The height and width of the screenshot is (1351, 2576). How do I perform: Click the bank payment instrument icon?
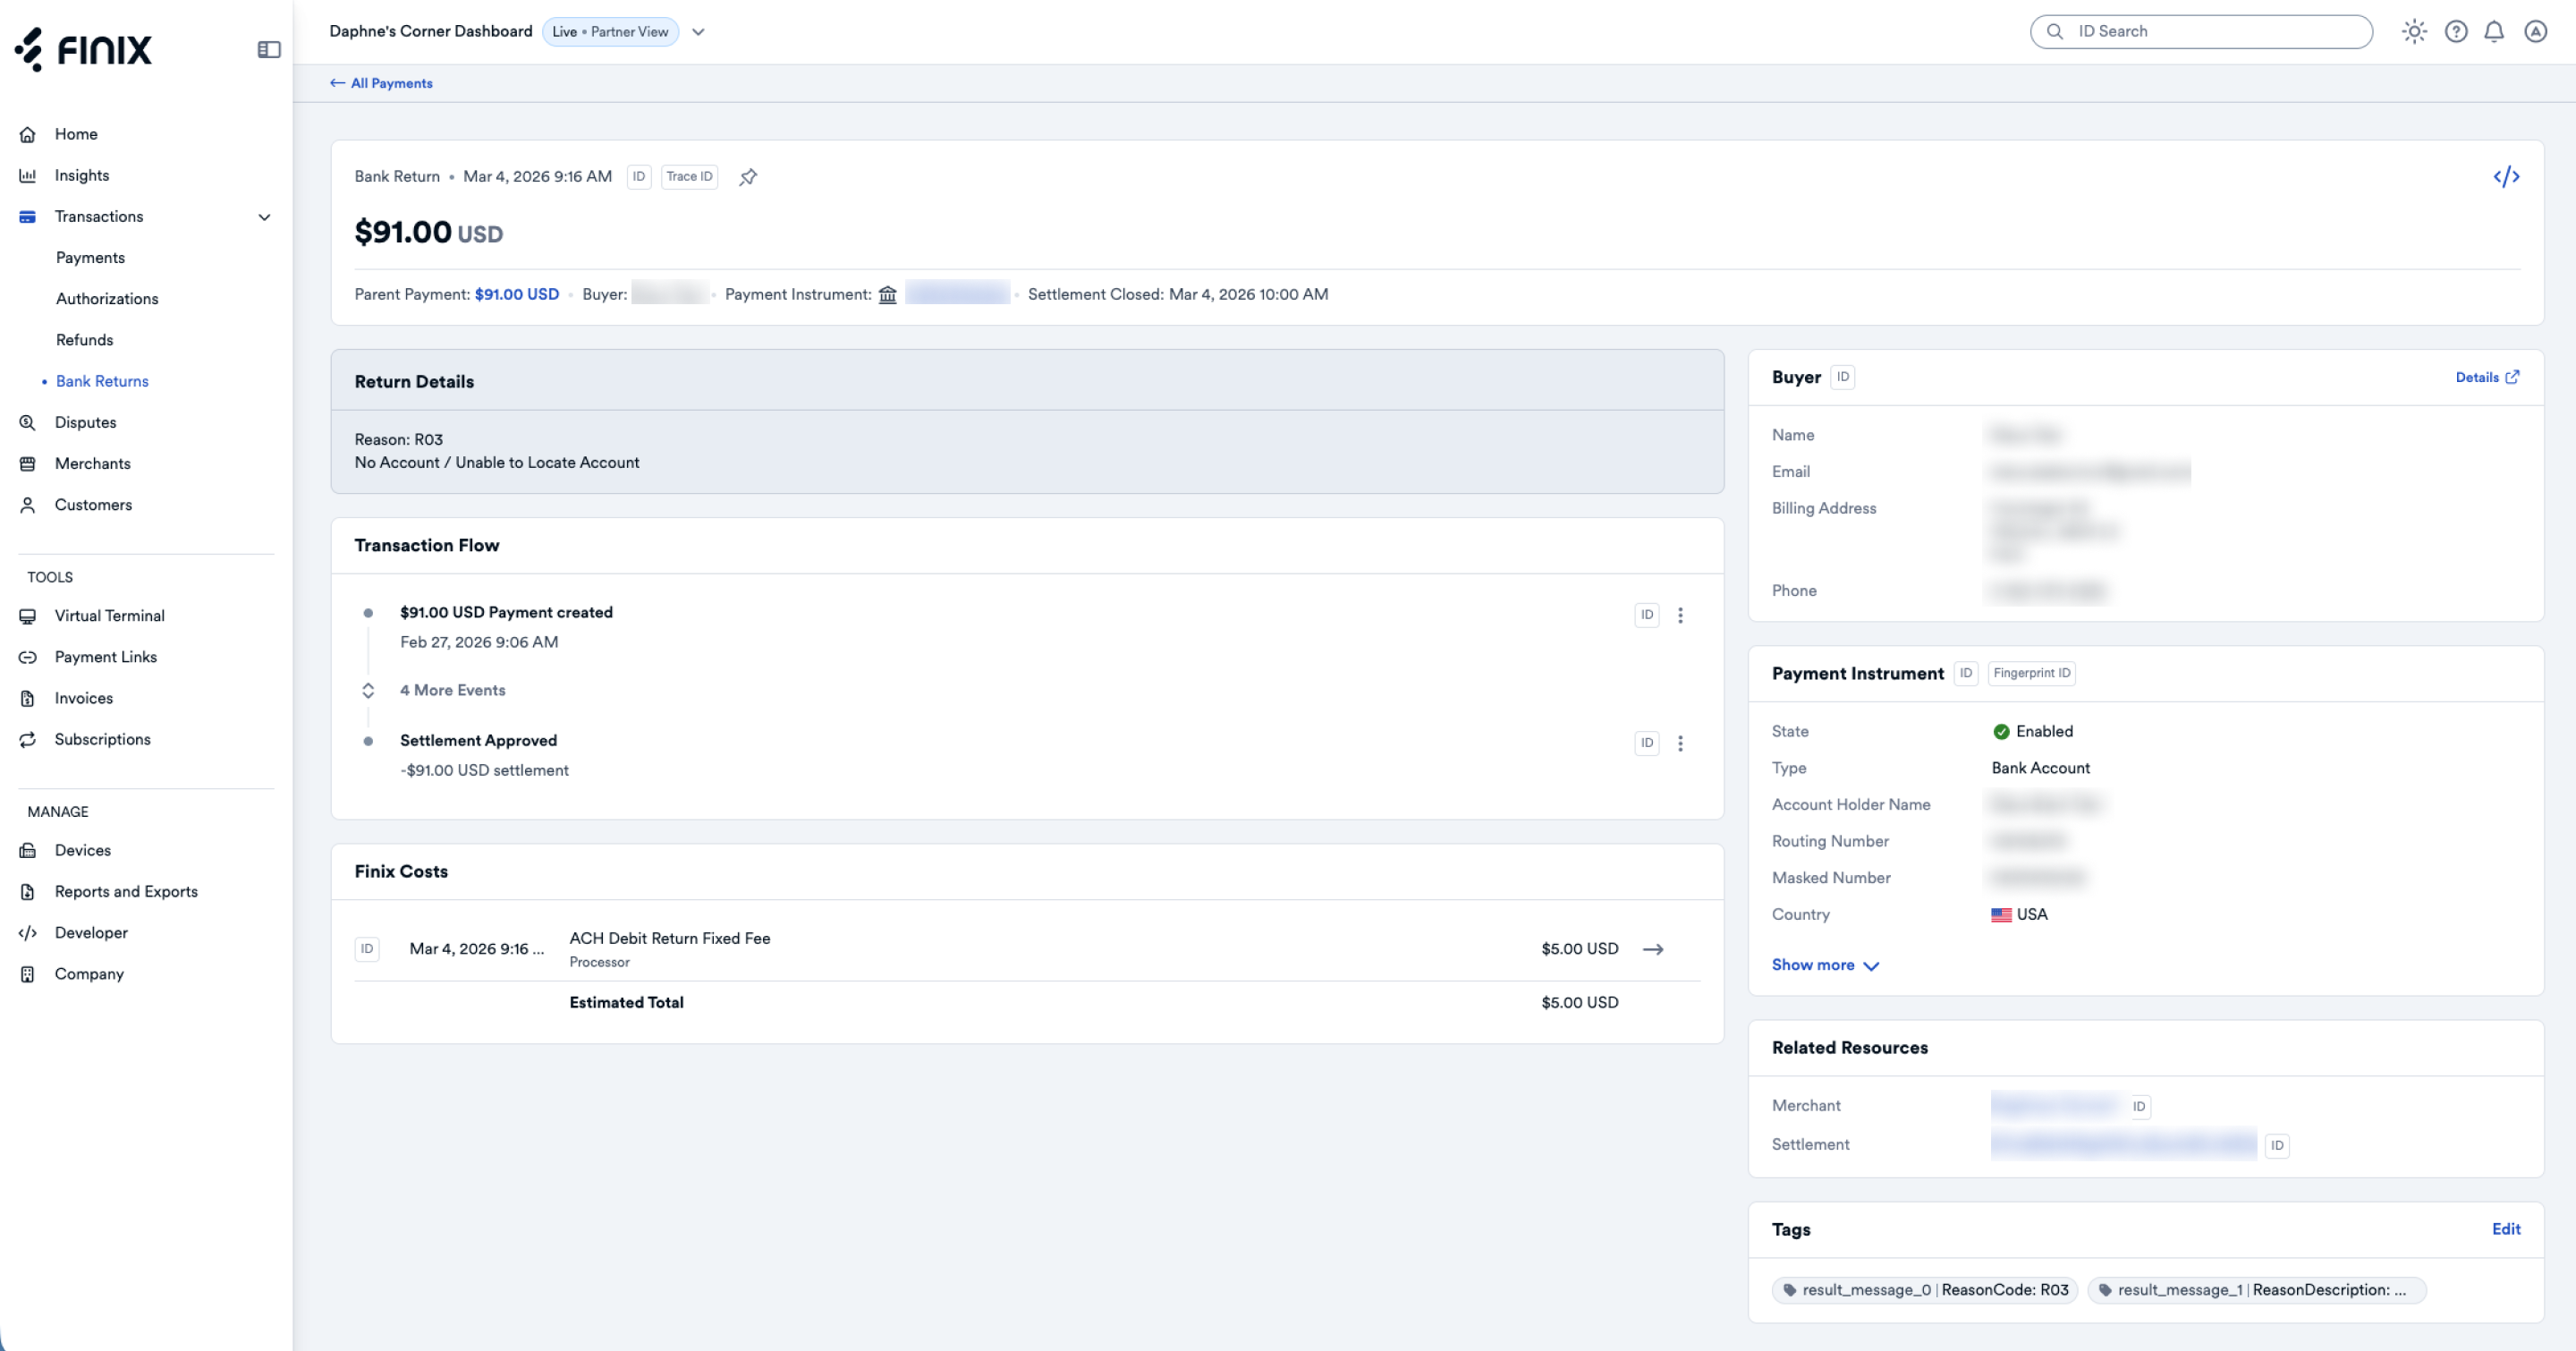(887, 294)
